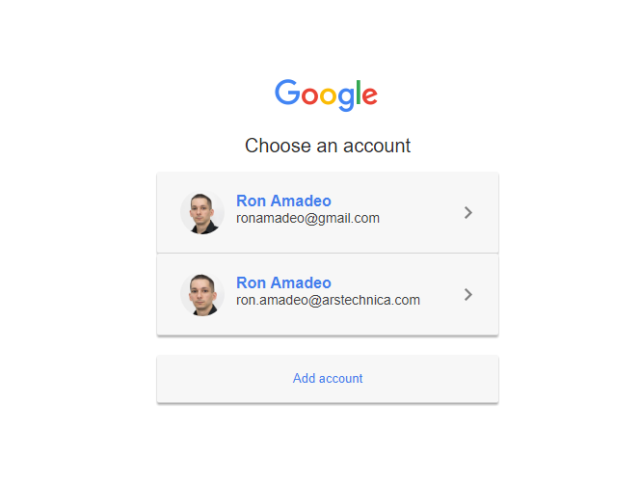Choose the arstechnica.com account row
This screenshot has width=640, height=483.
[327, 295]
